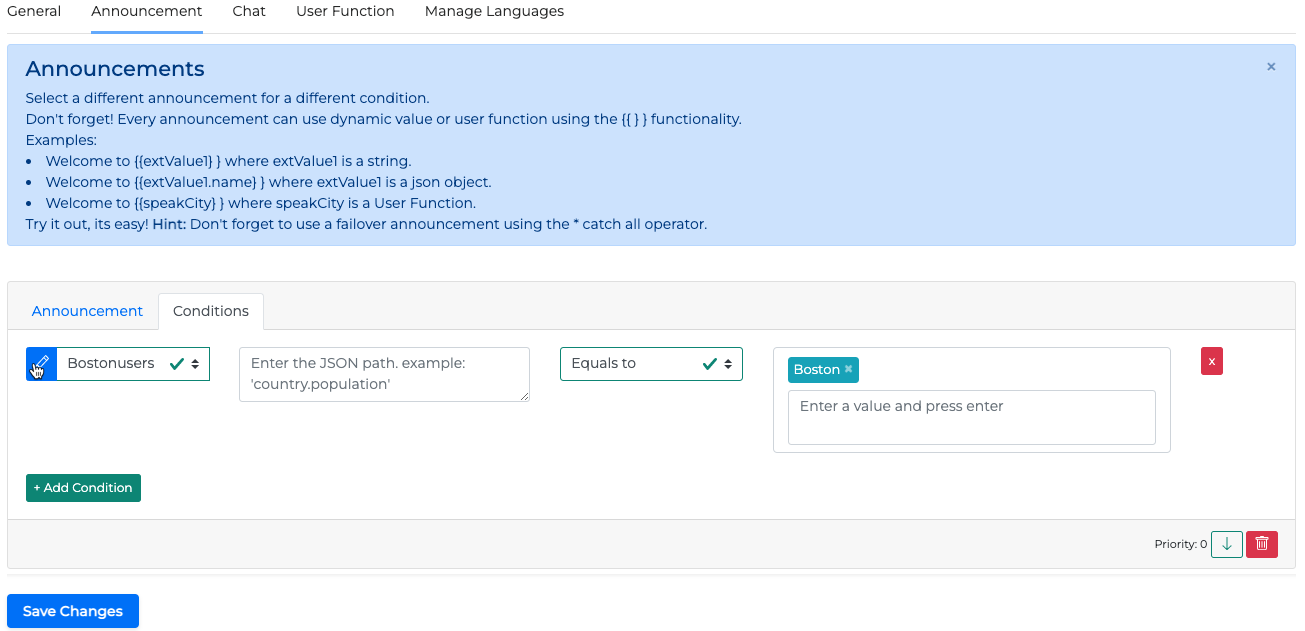This screenshot has height=631, width=1305.
Task: Delete the condition with the red x
Action: 1211,361
